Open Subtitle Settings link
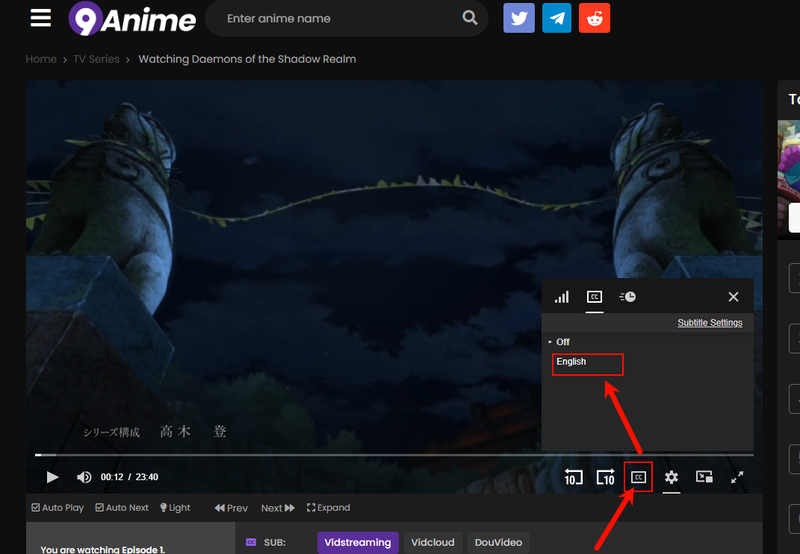Screen dimensions: 800x554 point(710,323)
